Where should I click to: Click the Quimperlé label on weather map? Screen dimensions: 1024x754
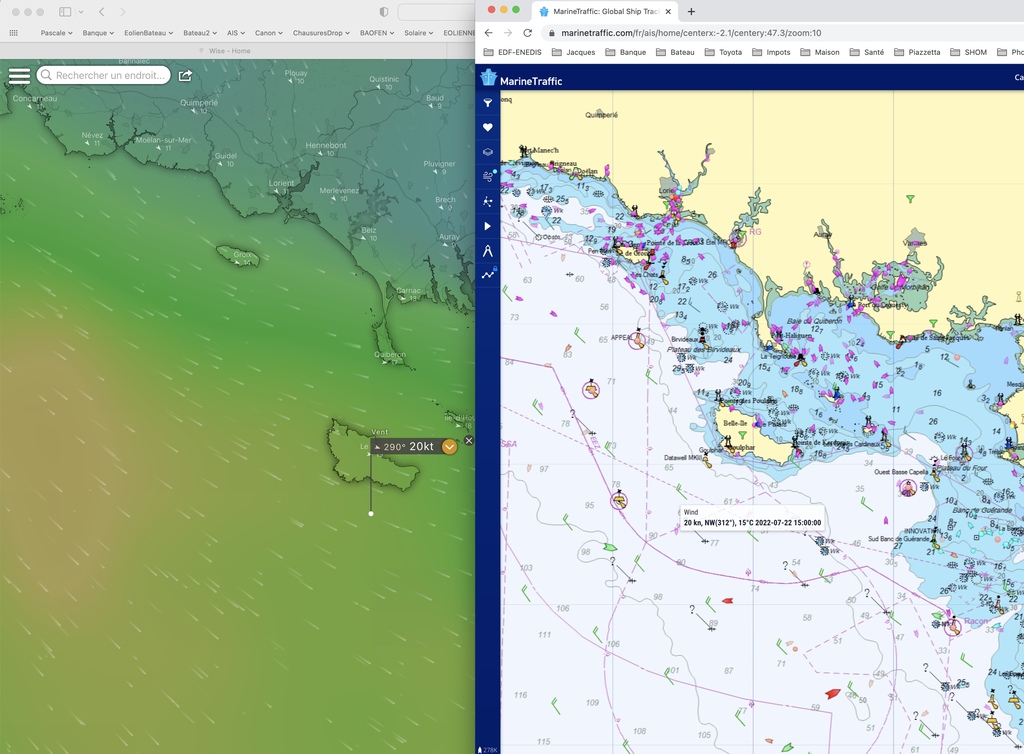pyautogui.click(x=199, y=102)
